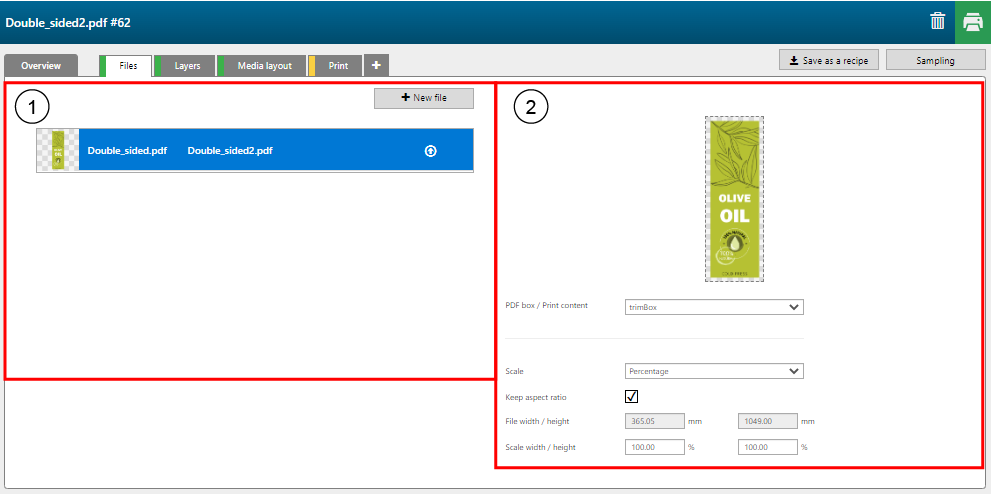The image size is (992, 494).
Task: Click the green printer icon
Action: click(x=972, y=21)
